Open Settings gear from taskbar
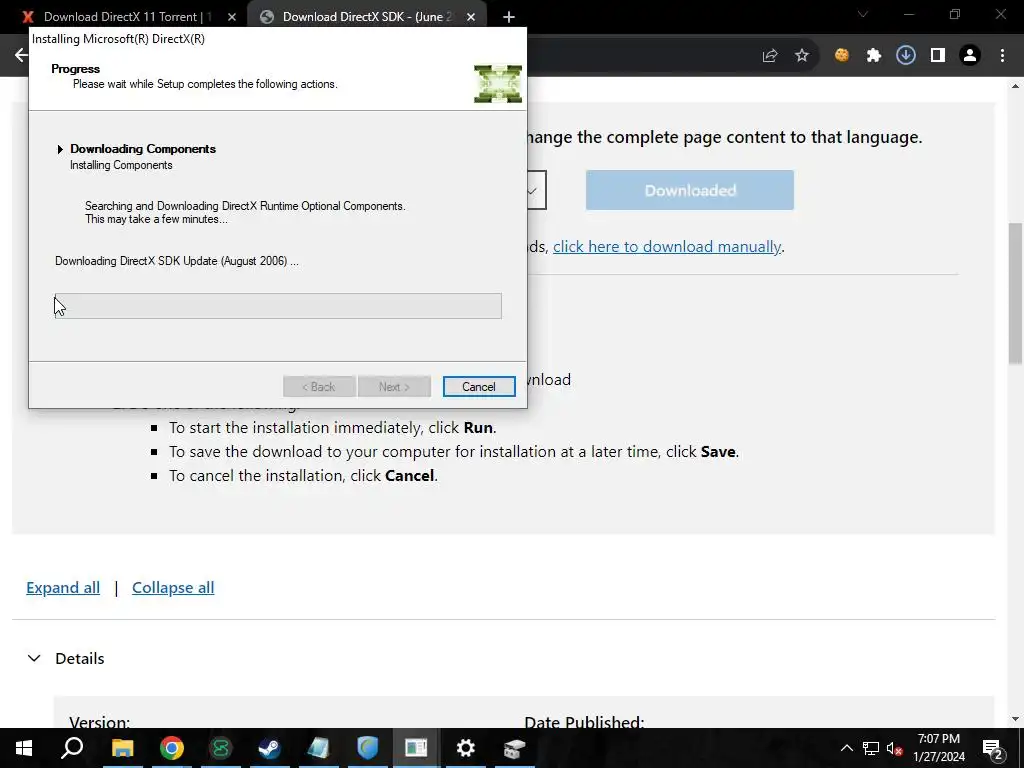 [x=466, y=748]
